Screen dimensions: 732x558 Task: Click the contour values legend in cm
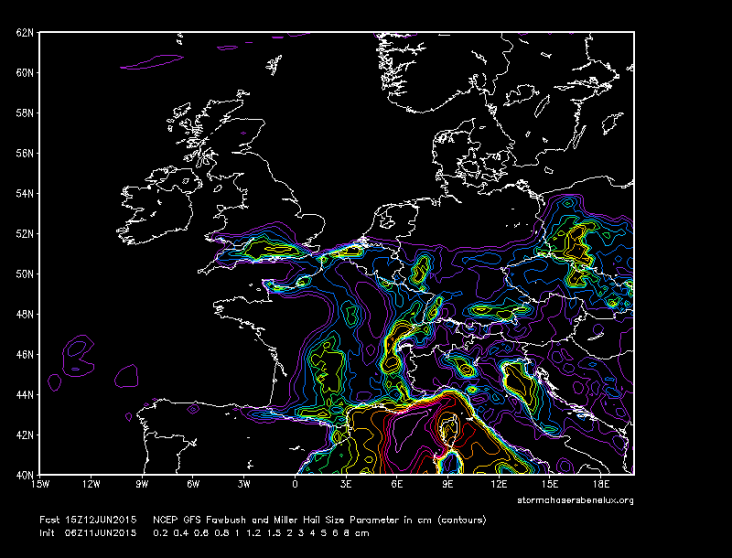(x=260, y=533)
